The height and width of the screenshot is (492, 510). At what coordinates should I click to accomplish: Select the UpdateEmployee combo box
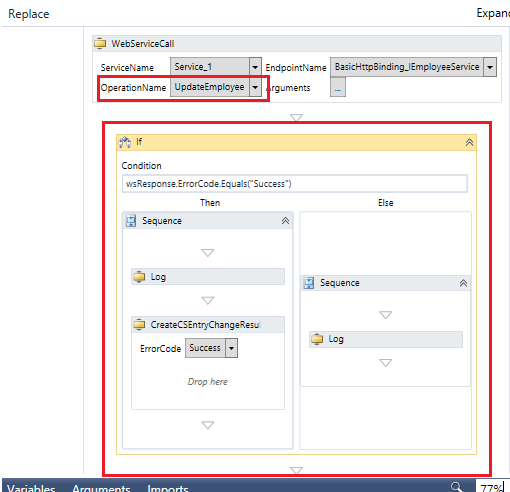click(x=216, y=87)
